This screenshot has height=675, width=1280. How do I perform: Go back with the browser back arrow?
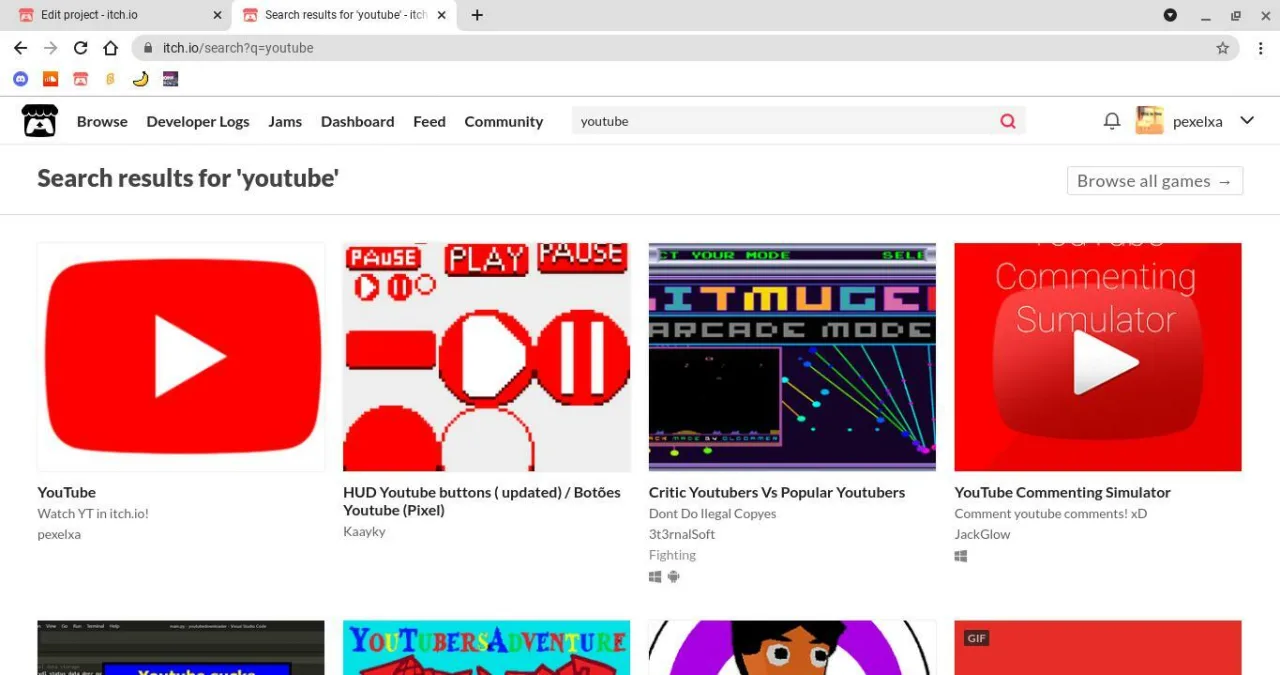tap(20, 48)
